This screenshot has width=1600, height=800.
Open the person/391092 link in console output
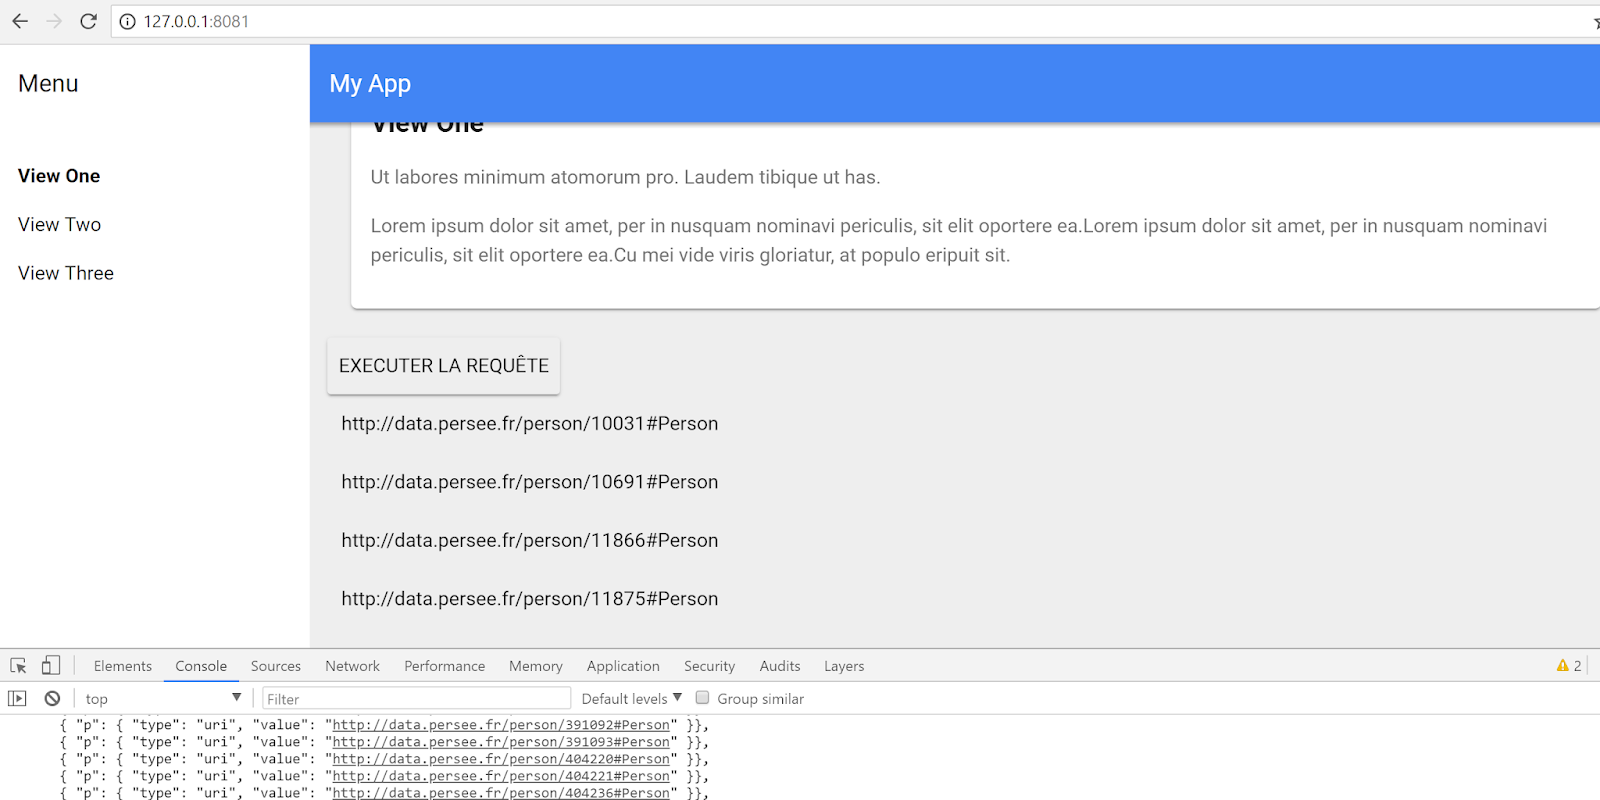point(501,725)
